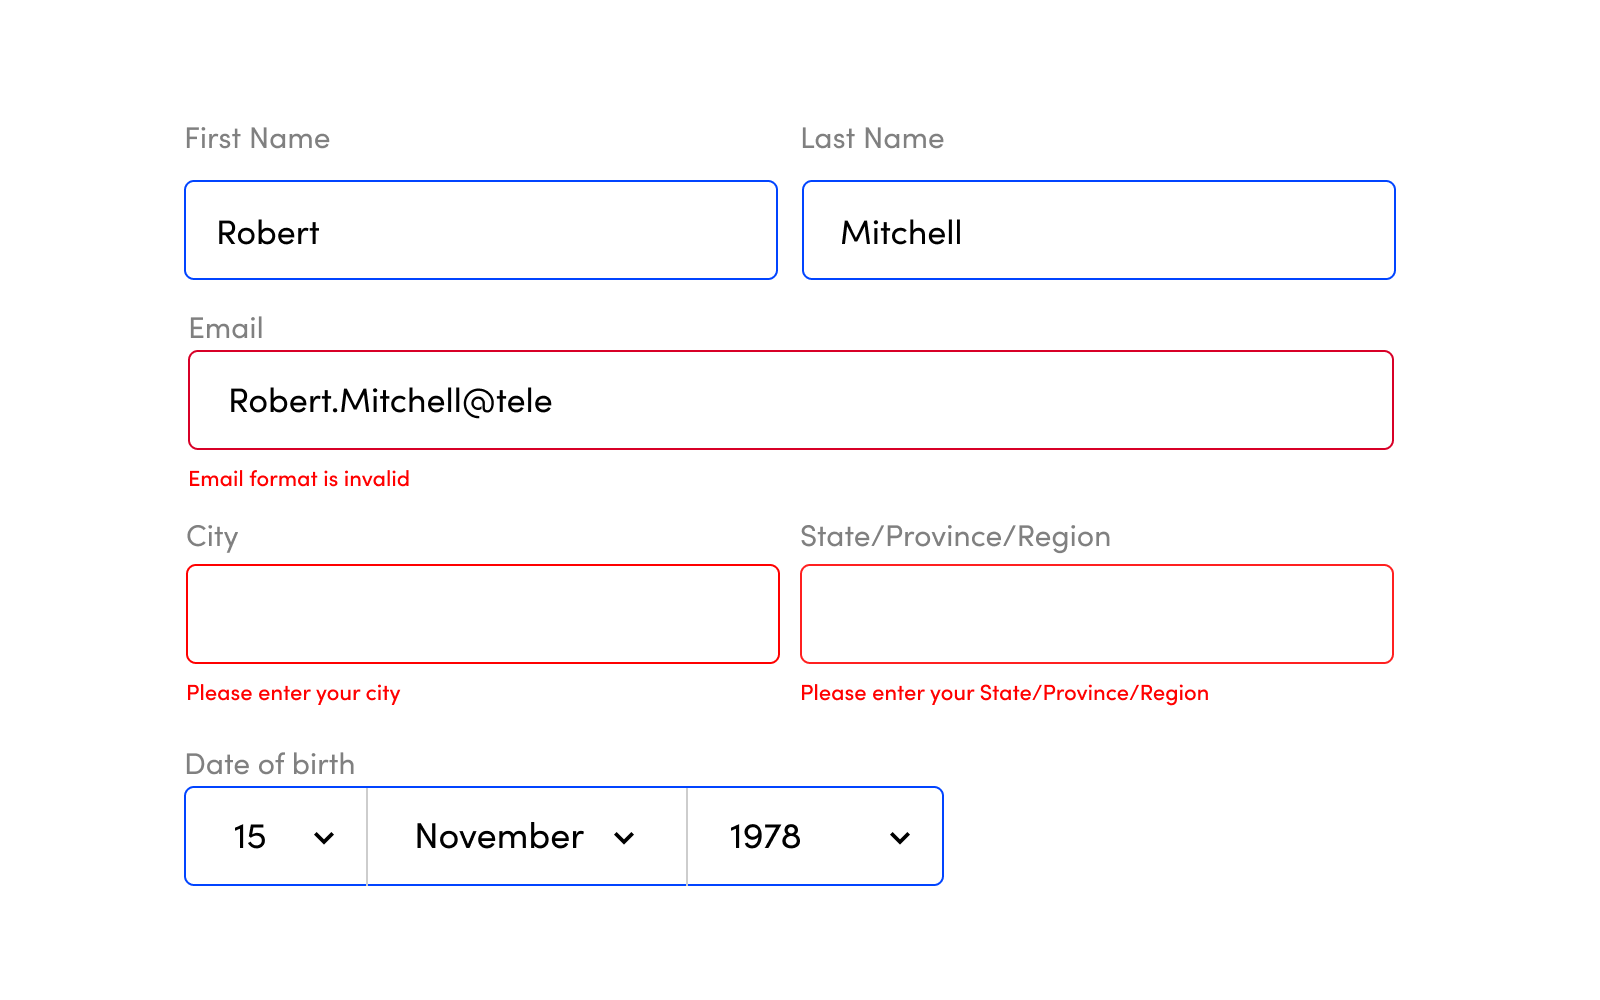Image resolution: width=1600 pixels, height=1000 pixels.
Task: Click the First Name label
Action: click(257, 139)
